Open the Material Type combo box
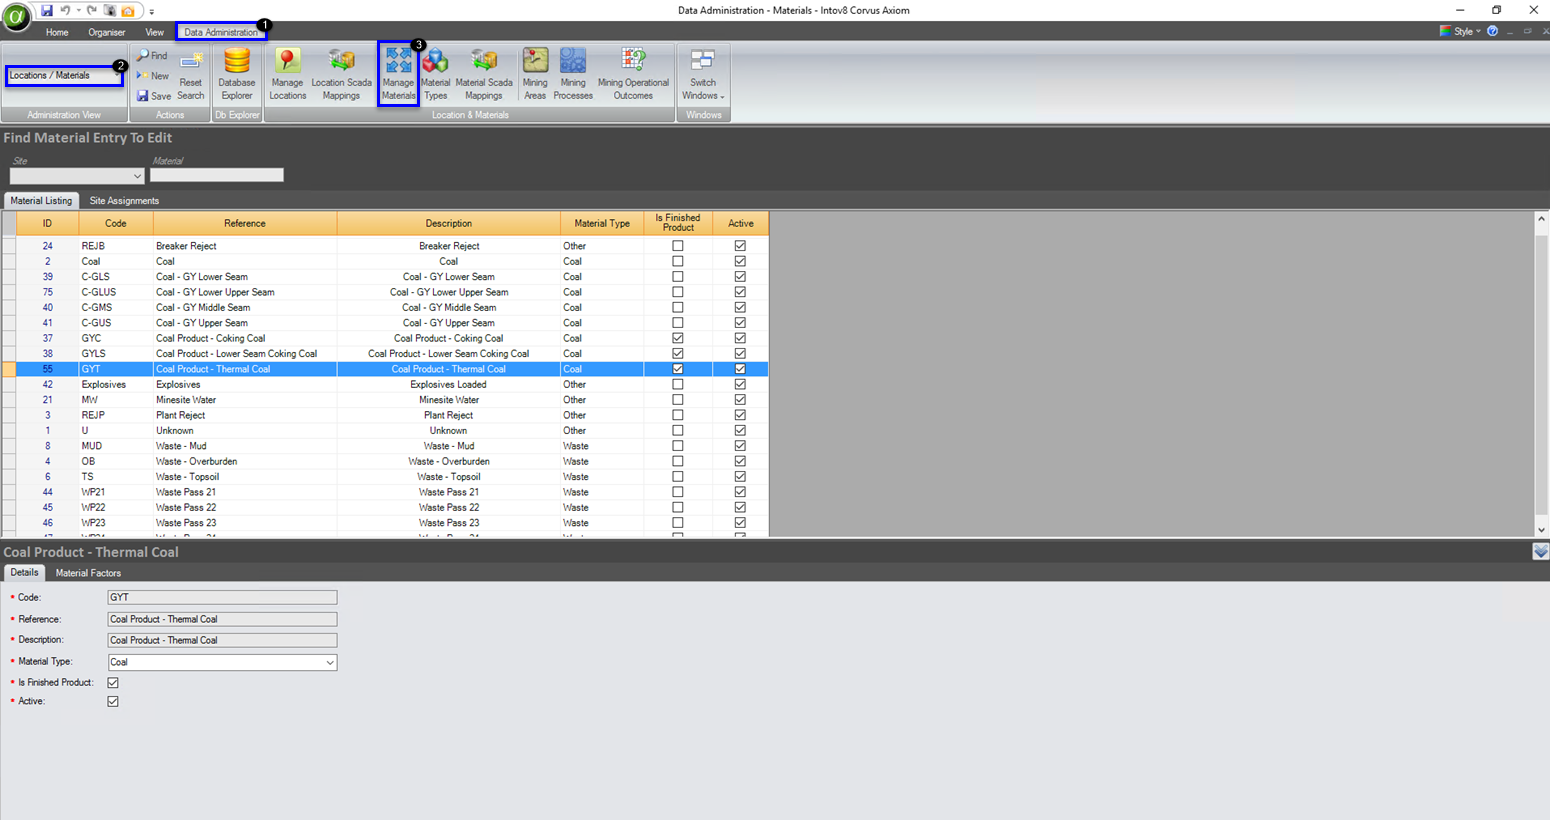 tap(329, 663)
